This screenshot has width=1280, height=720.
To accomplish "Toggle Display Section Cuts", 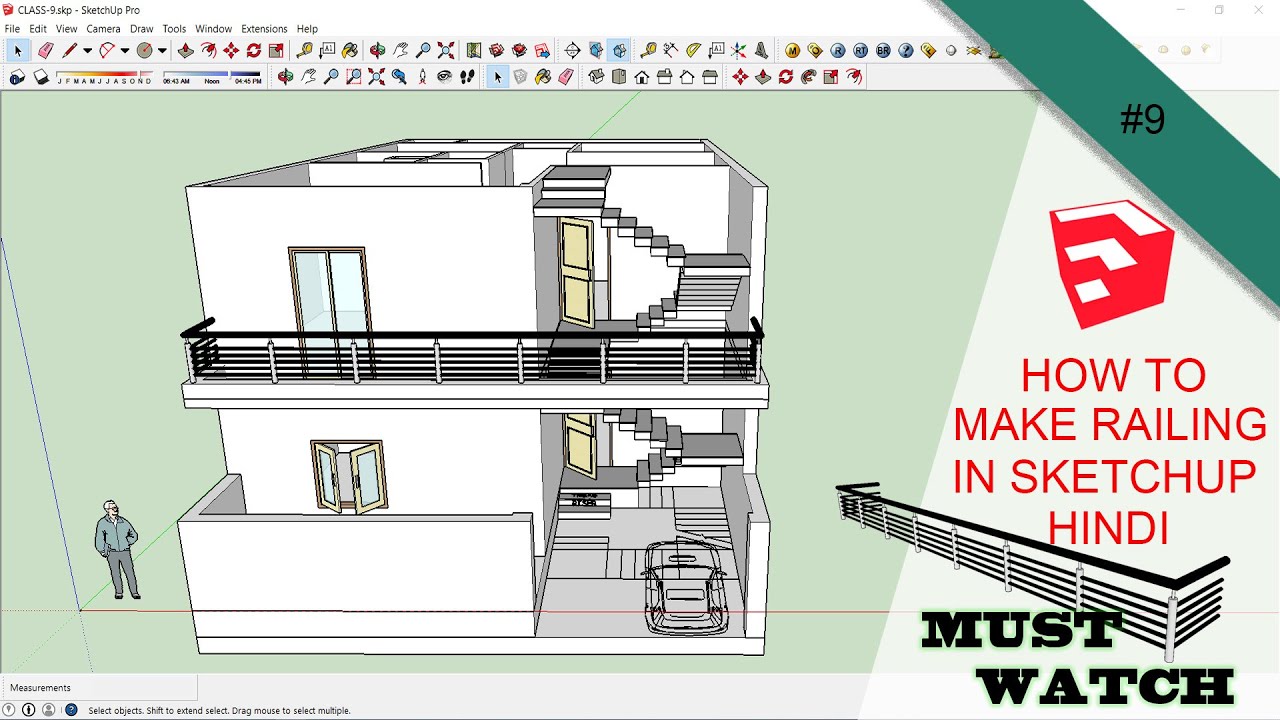I will (620, 50).
